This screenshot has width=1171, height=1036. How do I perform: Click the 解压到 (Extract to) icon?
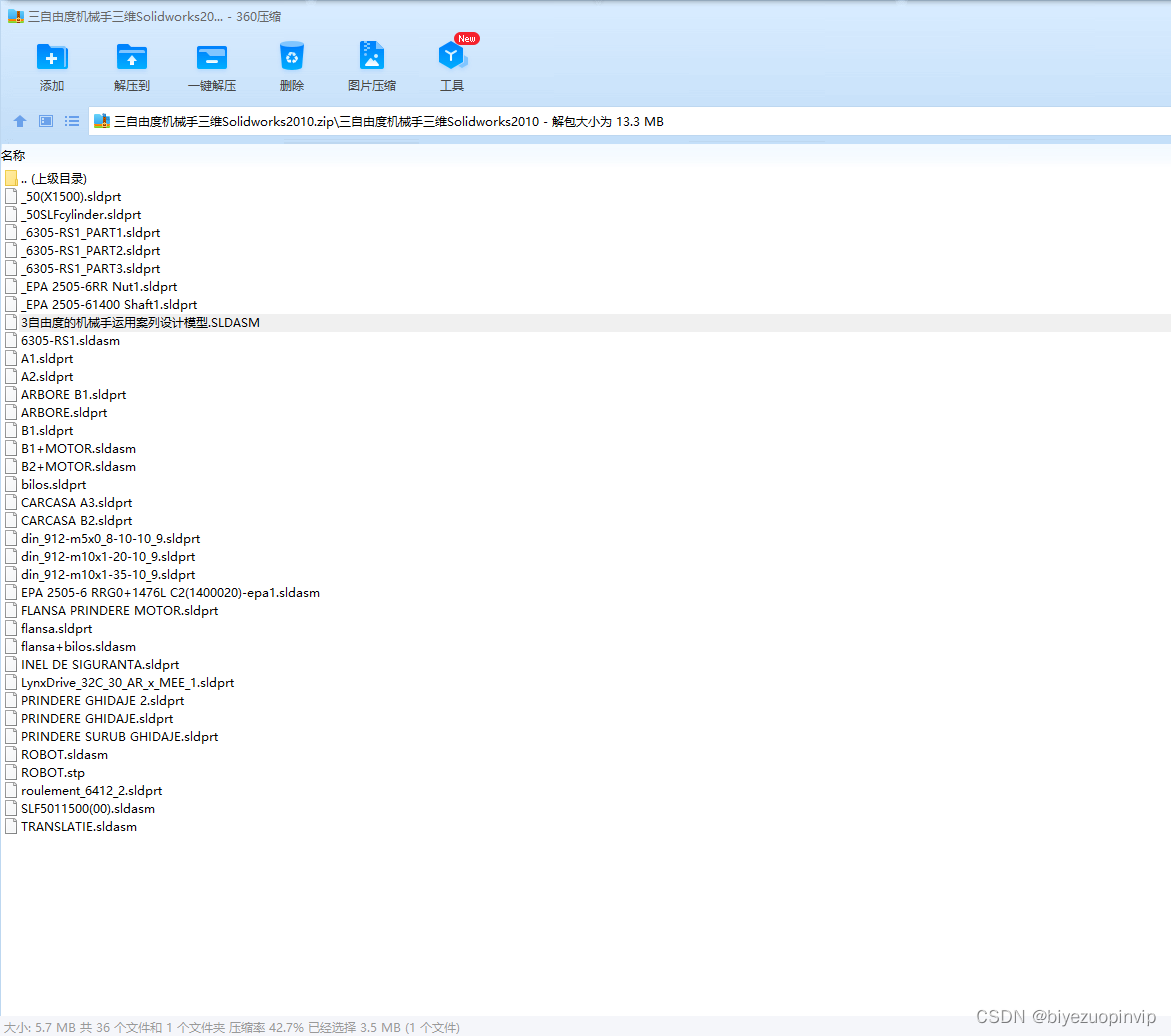click(131, 57)
